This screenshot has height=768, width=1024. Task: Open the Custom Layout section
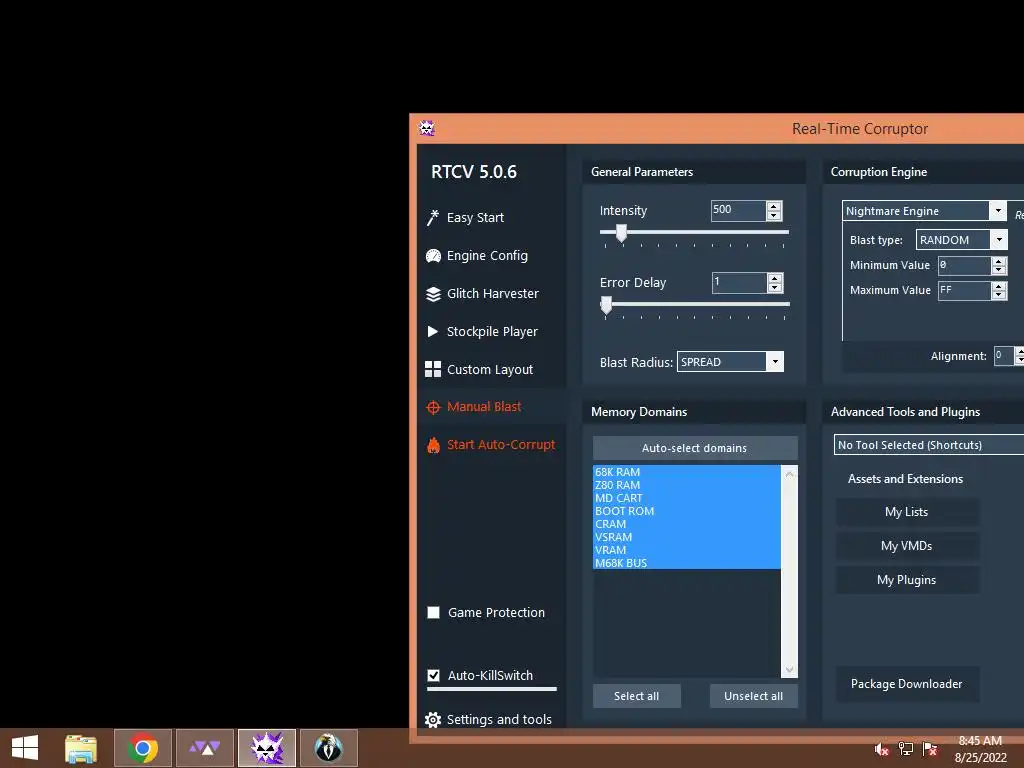click(x=490, y=370)
